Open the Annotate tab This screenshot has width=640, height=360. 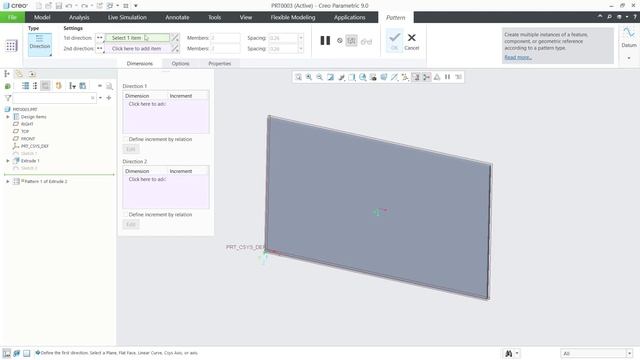click(177, 17)
